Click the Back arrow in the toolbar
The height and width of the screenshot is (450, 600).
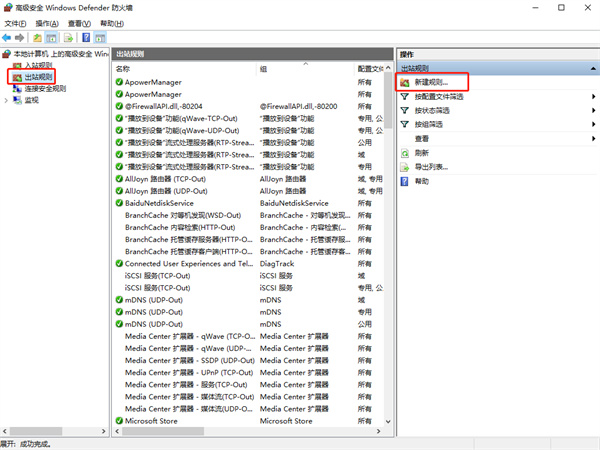tap(8, 37)
